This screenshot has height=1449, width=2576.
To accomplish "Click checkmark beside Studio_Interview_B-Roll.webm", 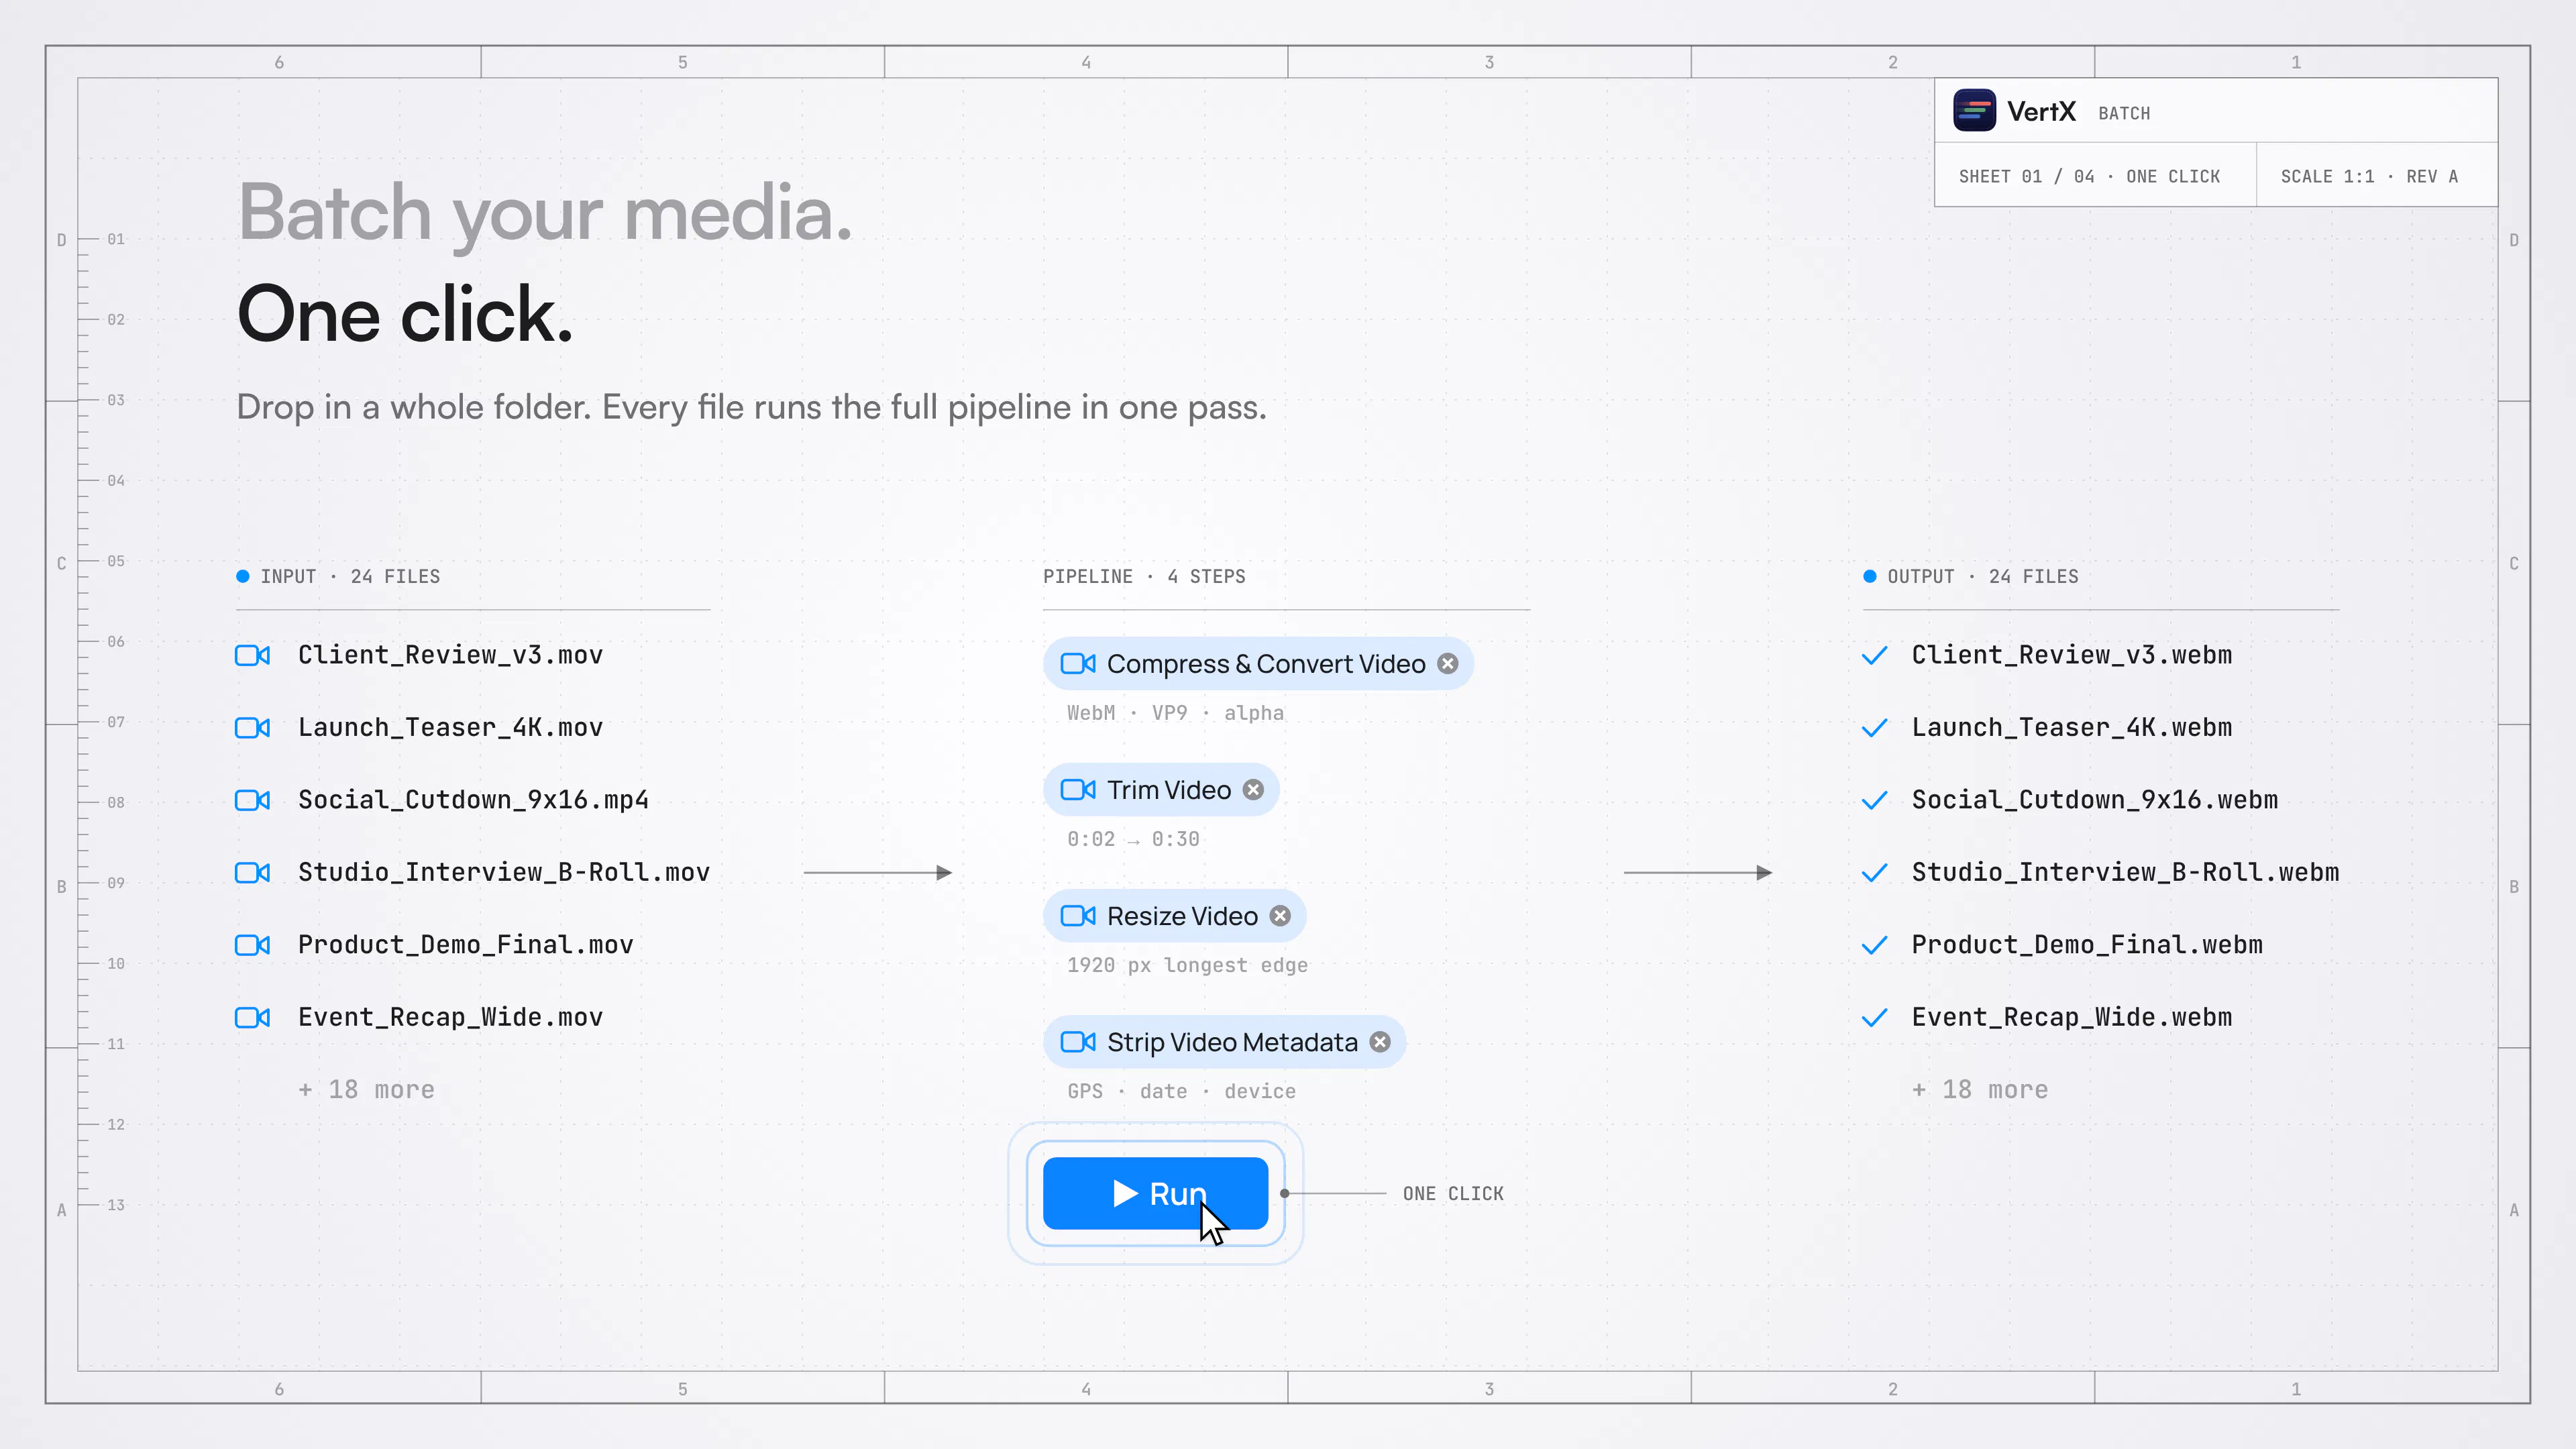I will click(x=1875, y=873).
